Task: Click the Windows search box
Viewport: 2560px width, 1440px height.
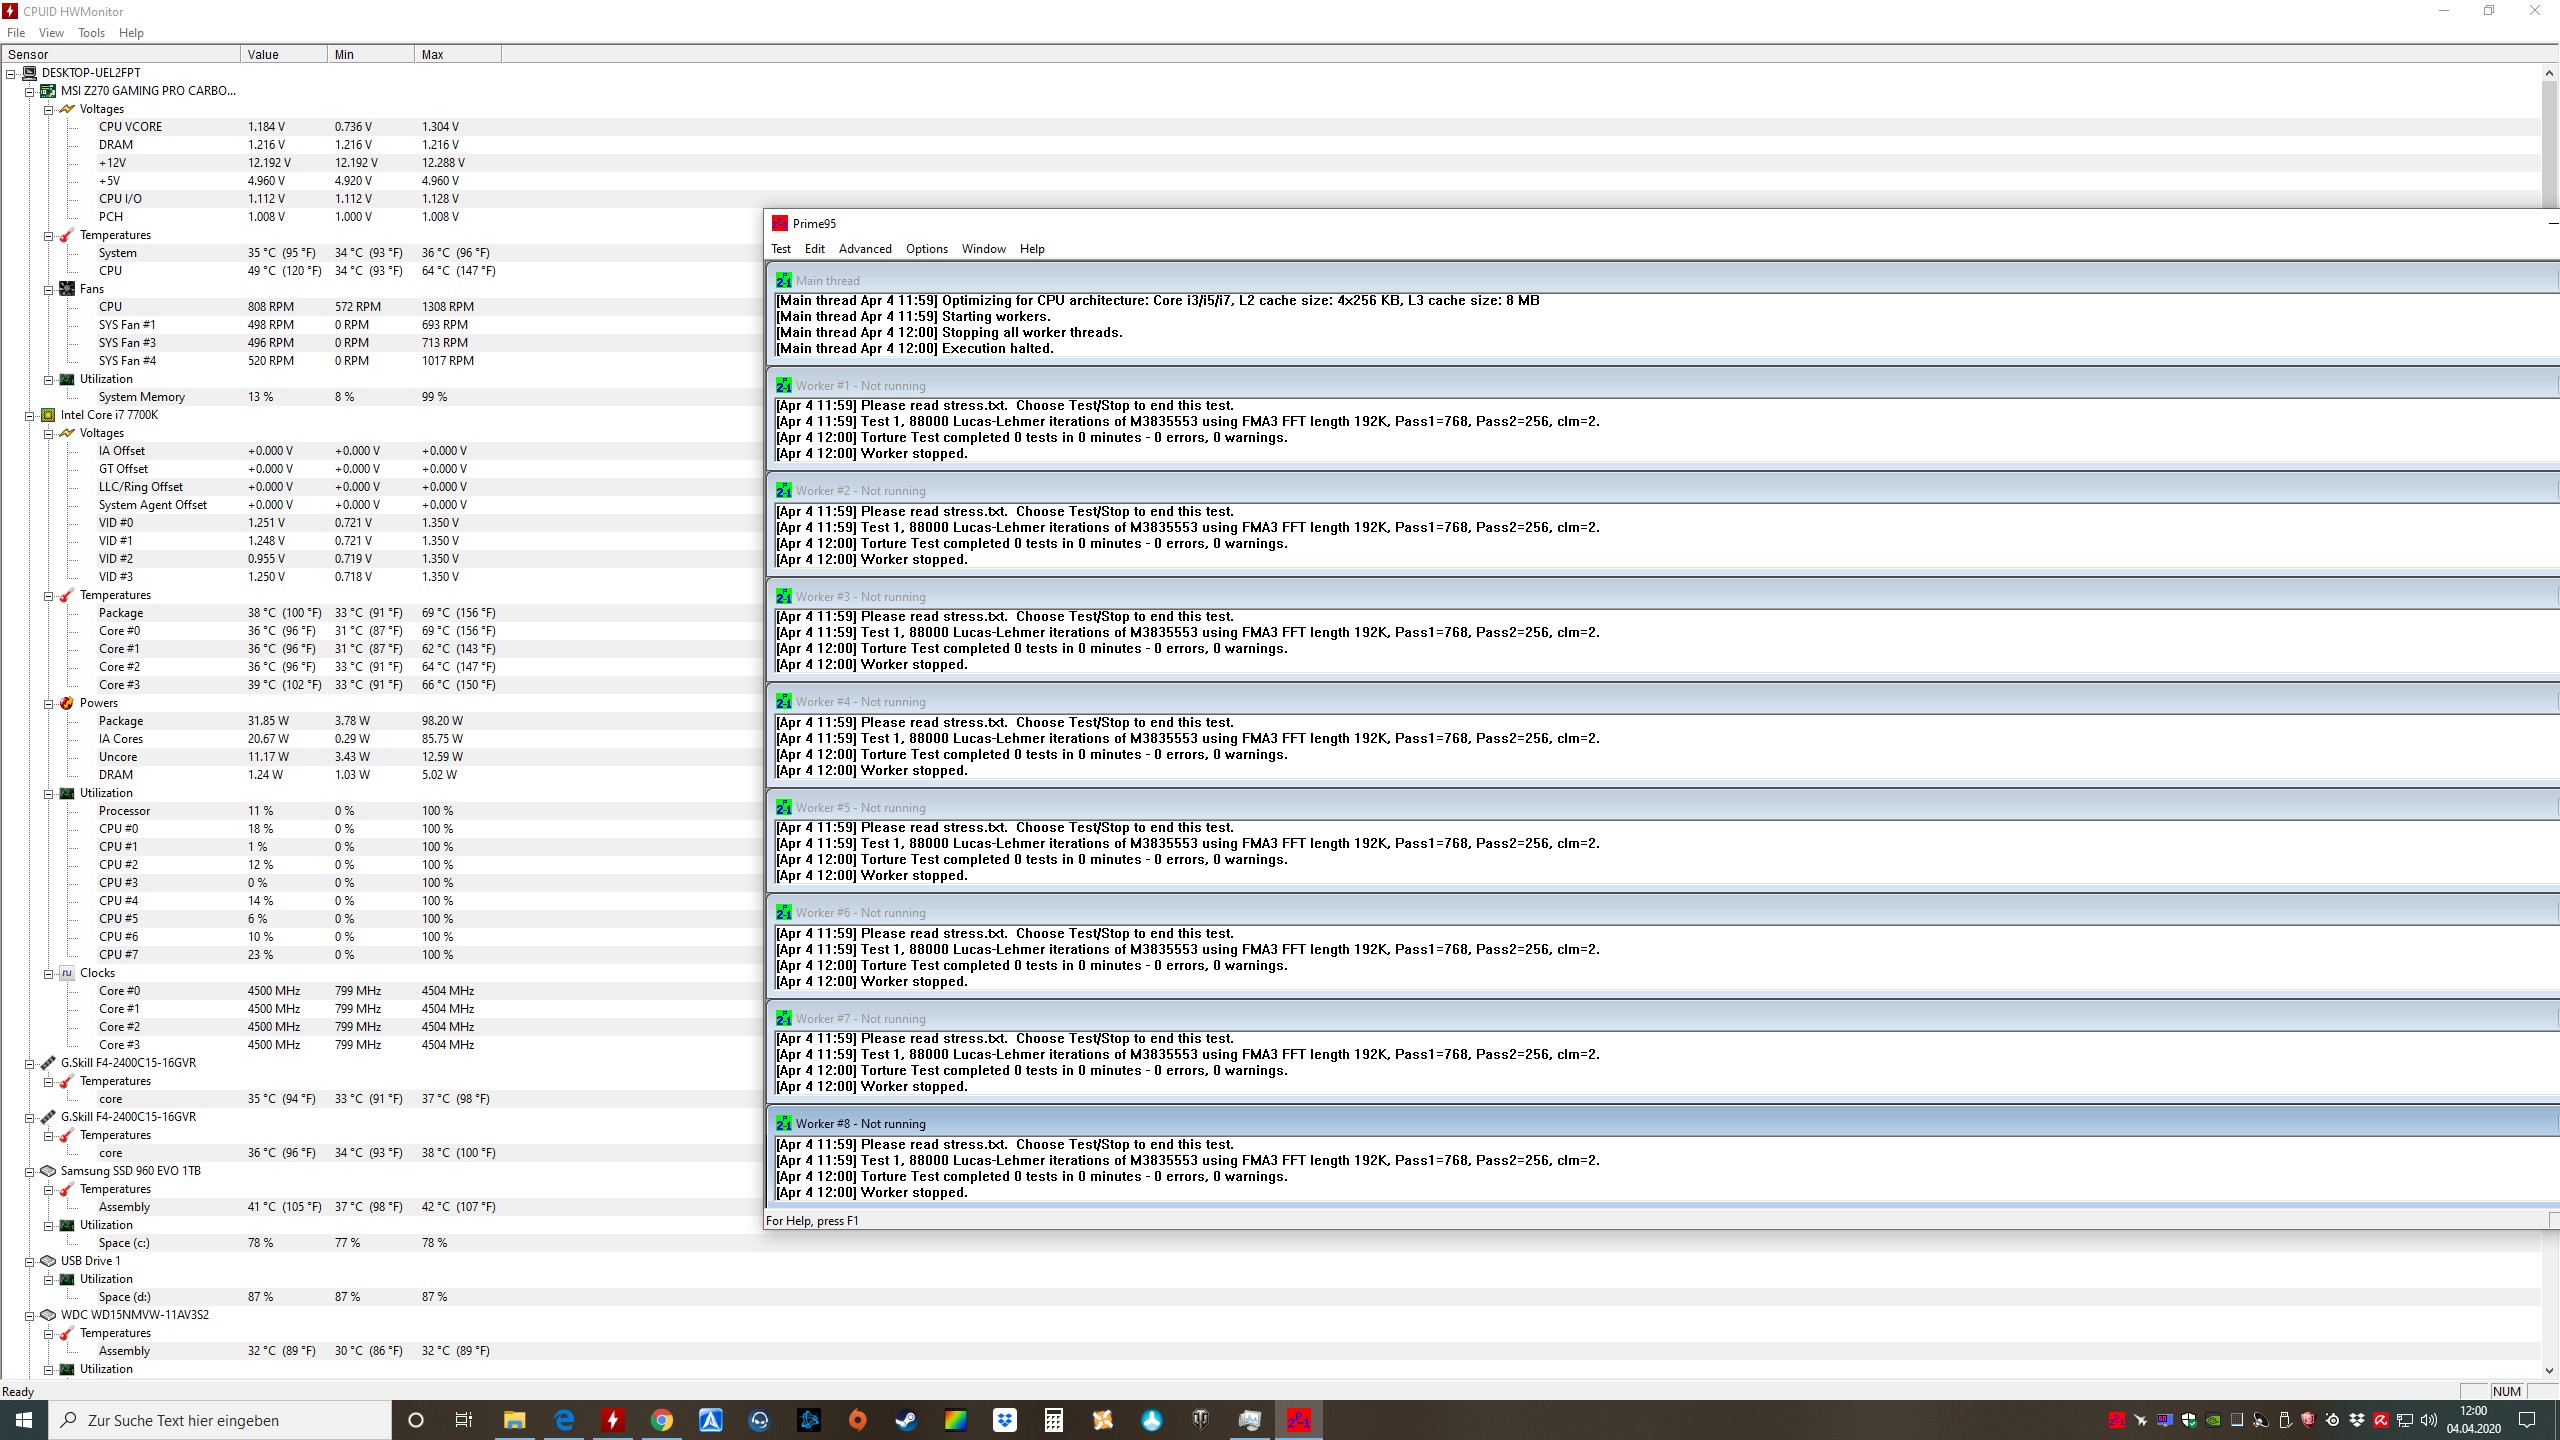Action: pos(220,1420)
